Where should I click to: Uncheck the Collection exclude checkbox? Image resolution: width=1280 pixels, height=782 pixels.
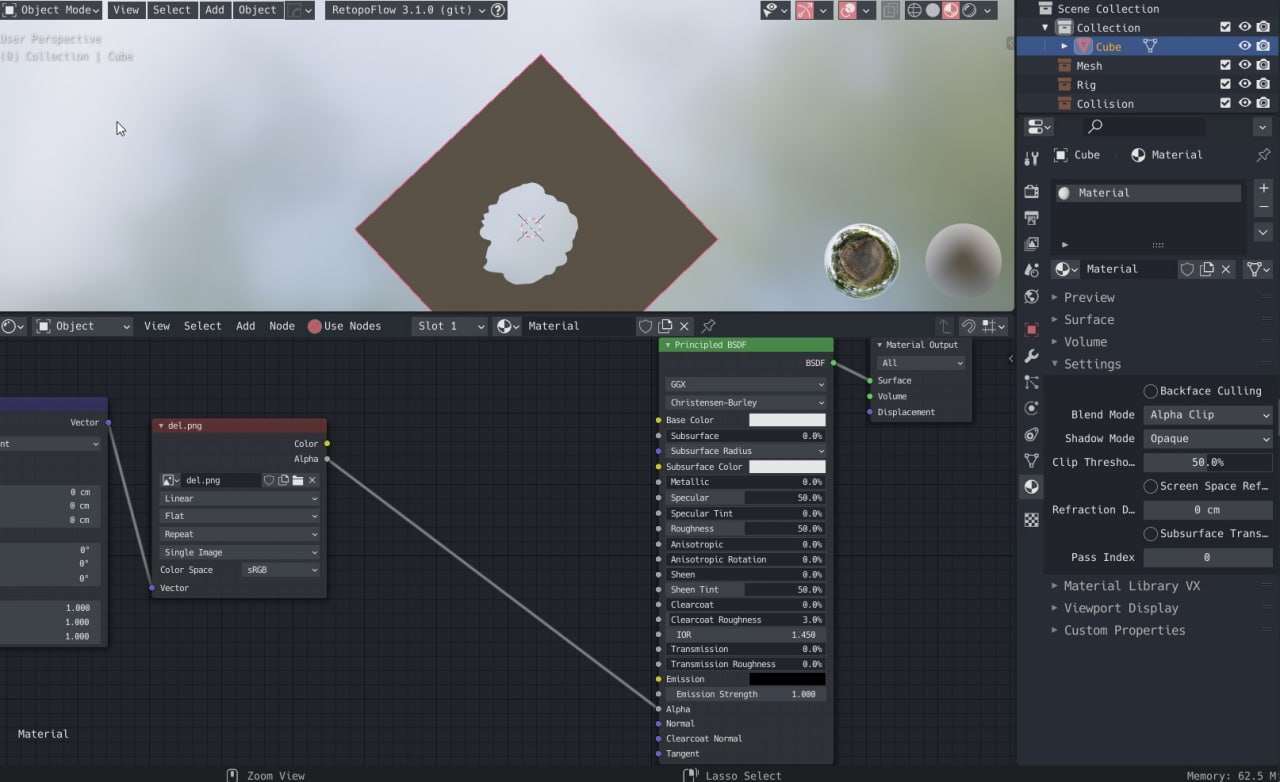(x=1225, y=27)
